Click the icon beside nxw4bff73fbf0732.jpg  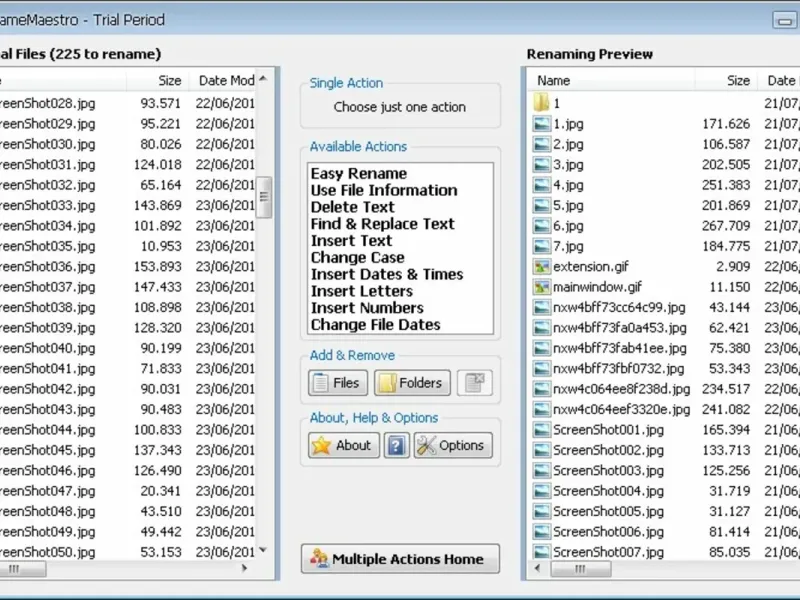pyautogui.click(x=541, y=368)
